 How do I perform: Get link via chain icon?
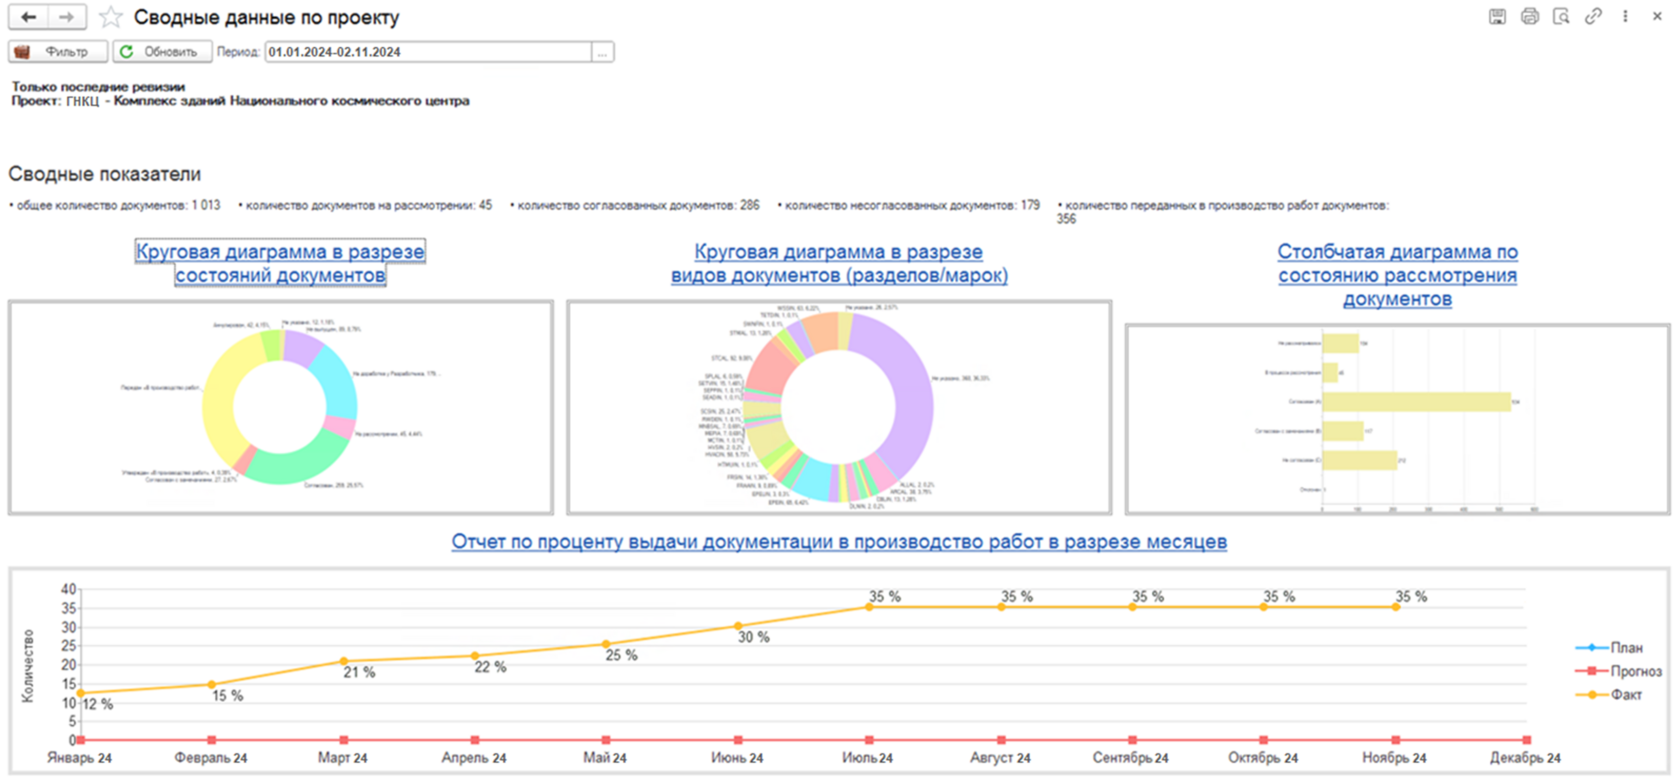(x=1593, y=16)
